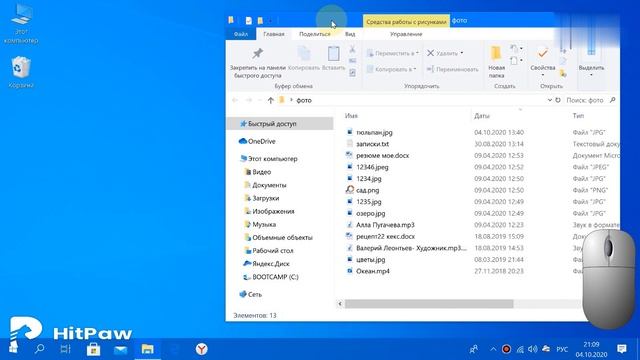640x360 pixels.
Task: Click the Paste clipboard icon
Action: pyautogui.click(x=333, y=53)
